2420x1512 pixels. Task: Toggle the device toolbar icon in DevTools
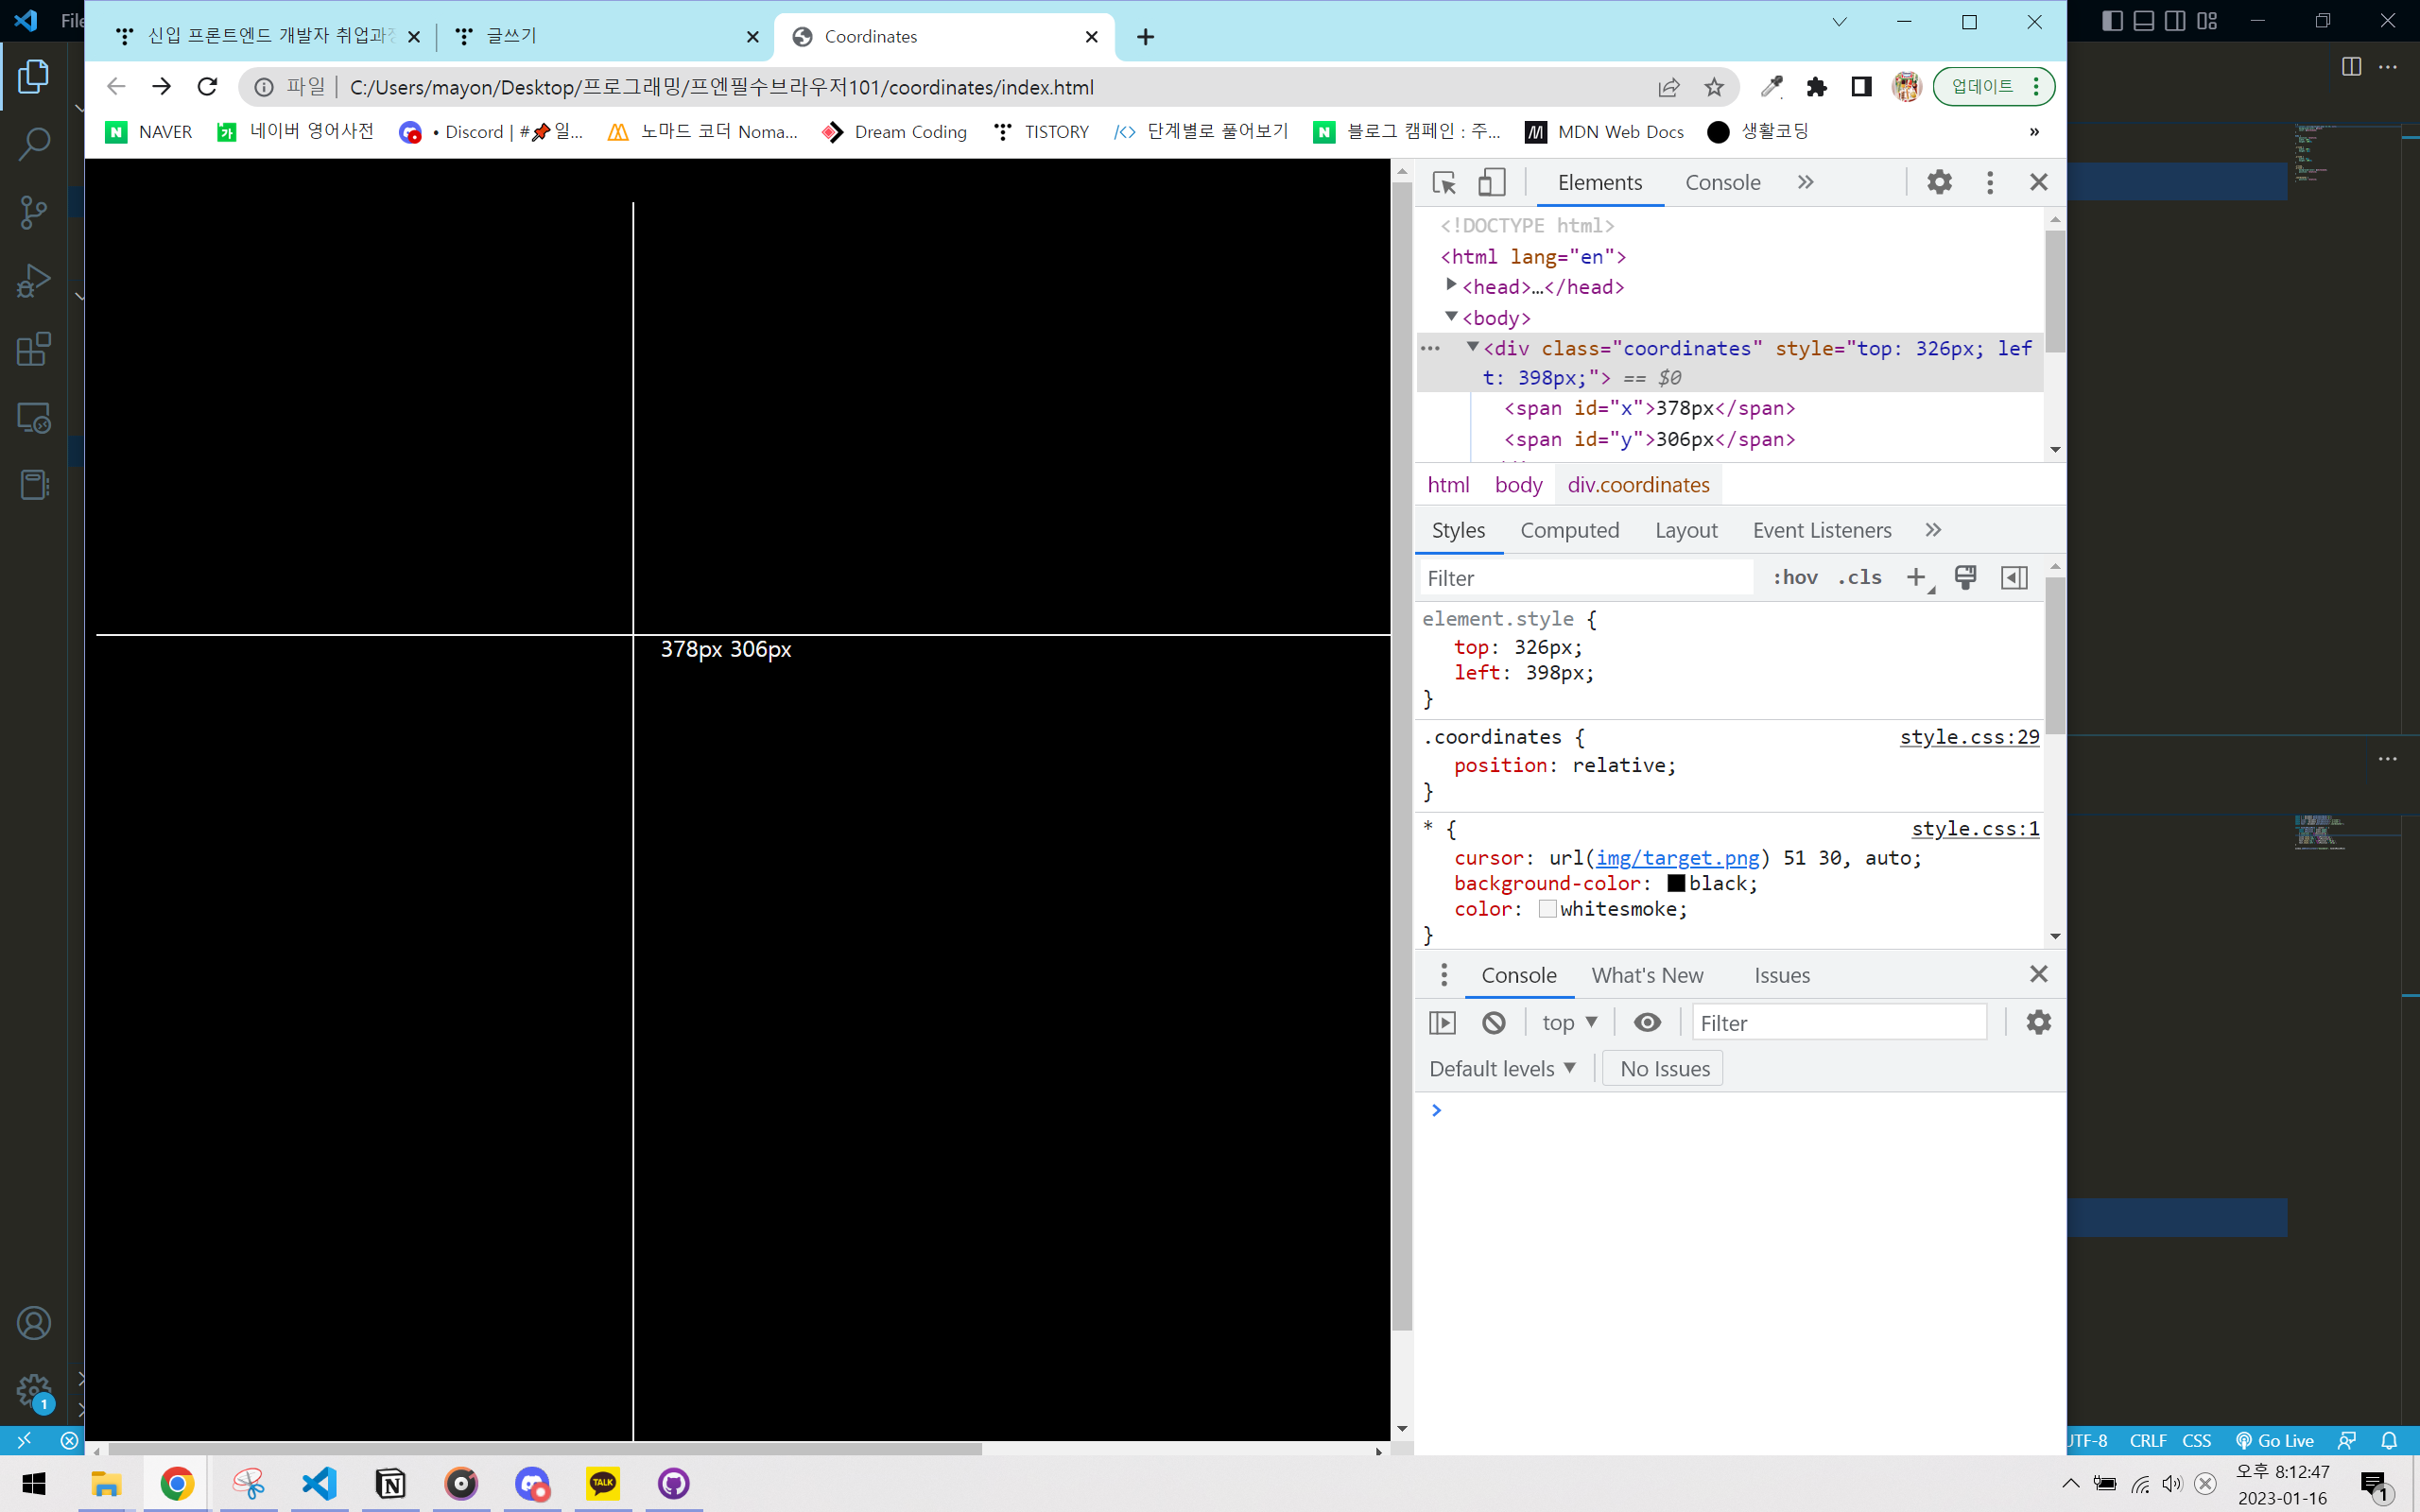(1491, 182)
